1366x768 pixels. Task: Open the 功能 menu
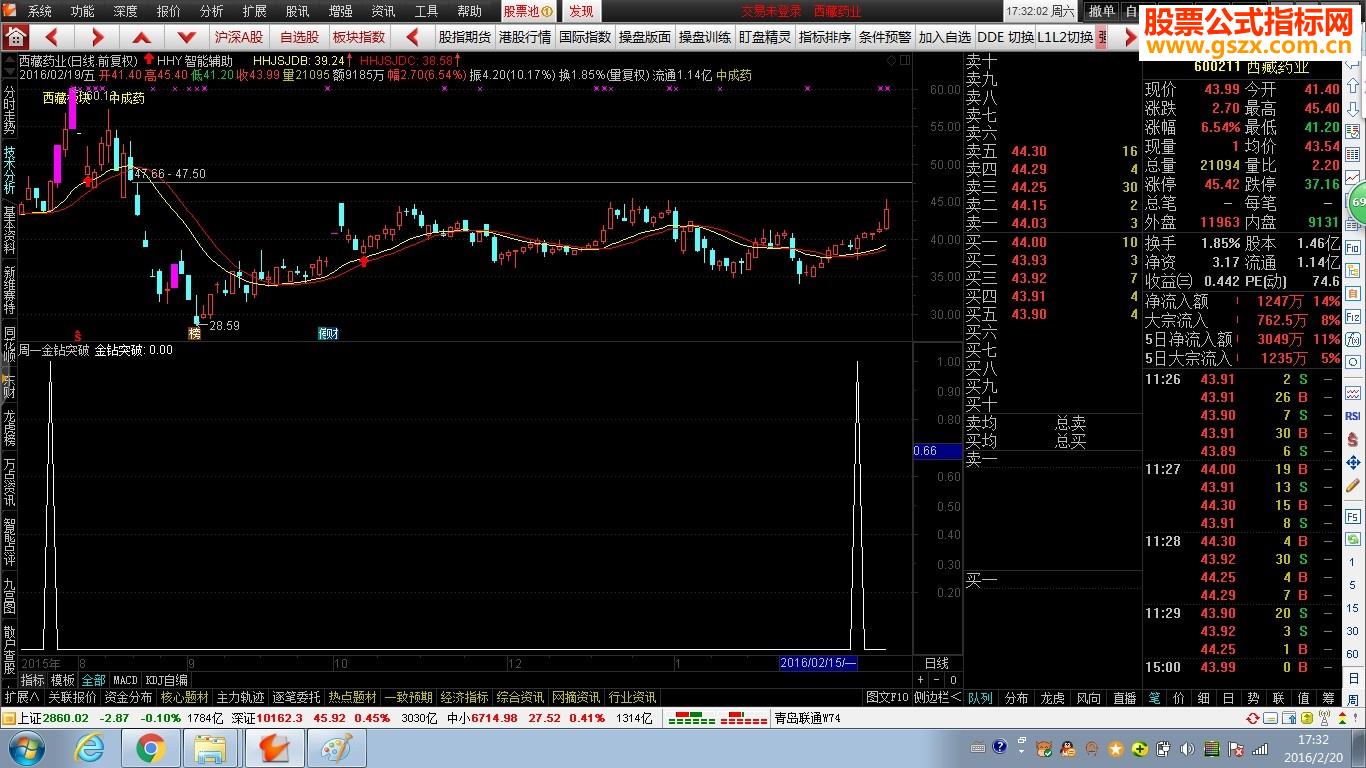point(83,11)
